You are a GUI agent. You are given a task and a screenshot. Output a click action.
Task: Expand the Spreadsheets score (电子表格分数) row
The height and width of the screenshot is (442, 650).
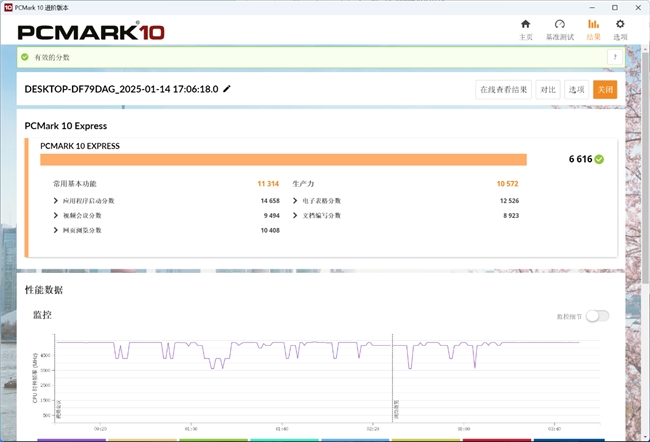click(x=295, y=201)
